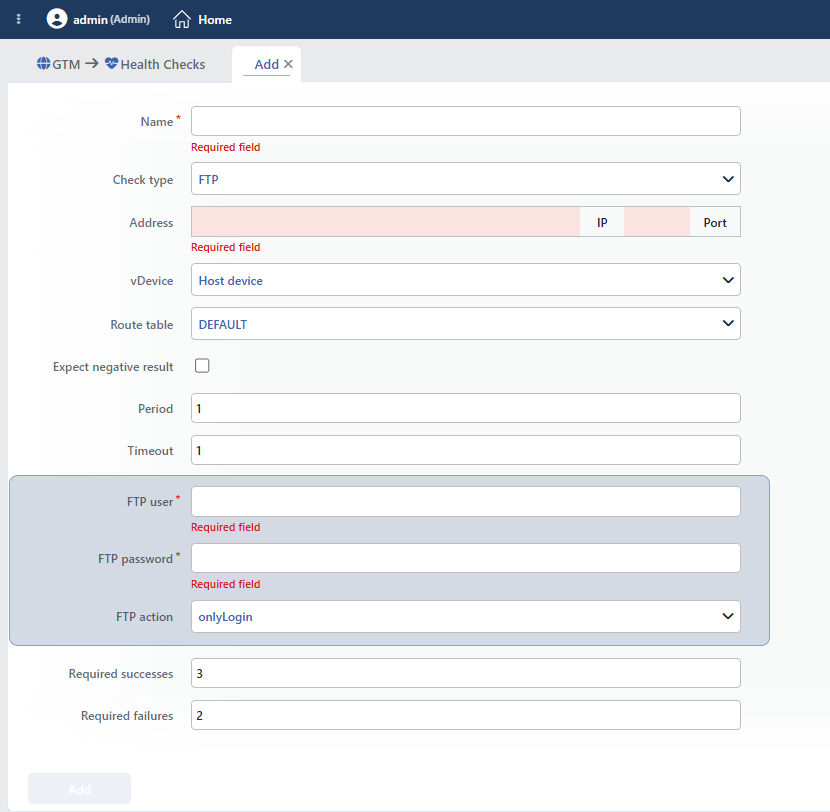Viewport: 830px width, 812px height.
Task: Click the FTP password input field
Action: [x=465, y=558]
